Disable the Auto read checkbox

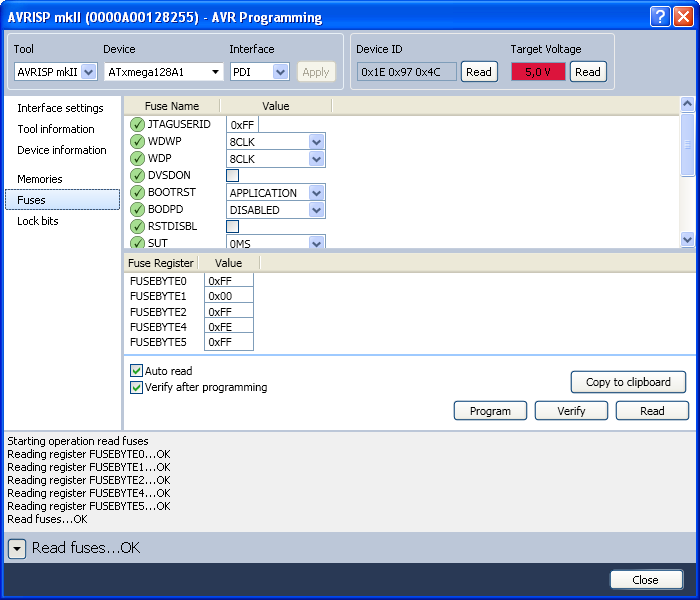tap(136, 371)
